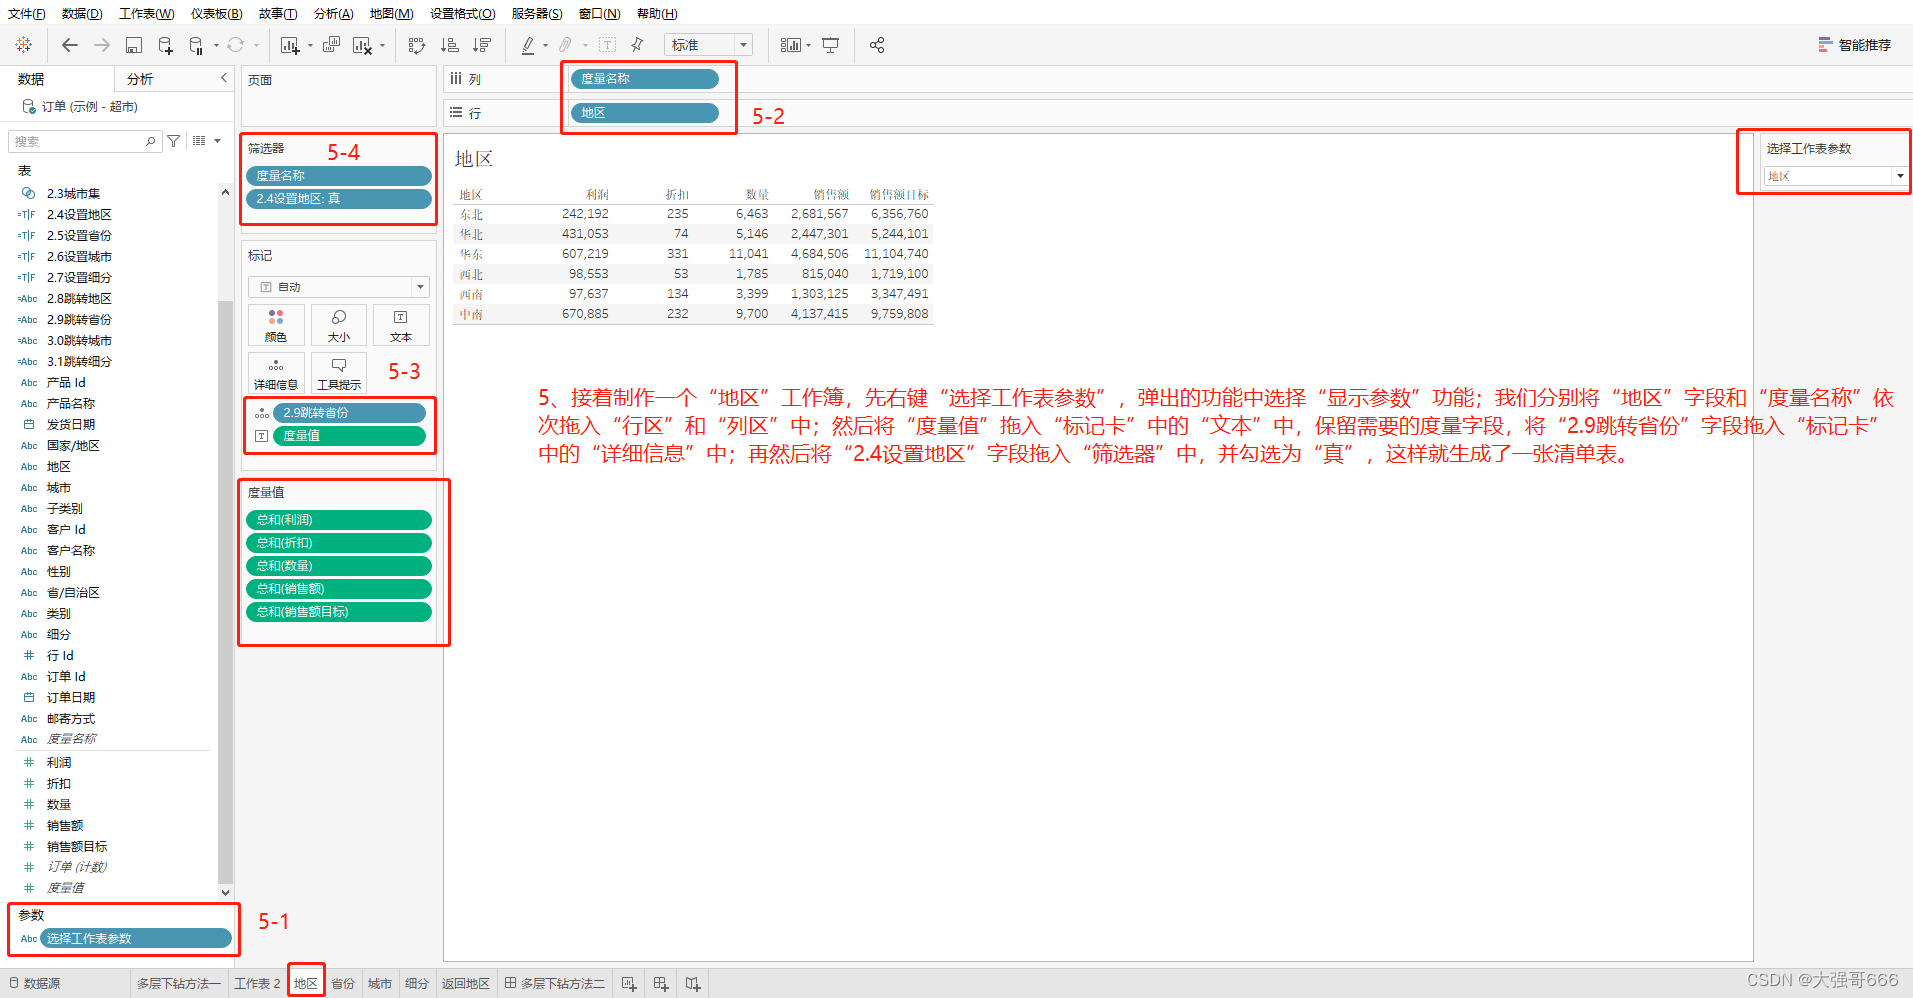Click the 大小 size marks button
Screen dimensions: 1913x998
pos(339,326)
